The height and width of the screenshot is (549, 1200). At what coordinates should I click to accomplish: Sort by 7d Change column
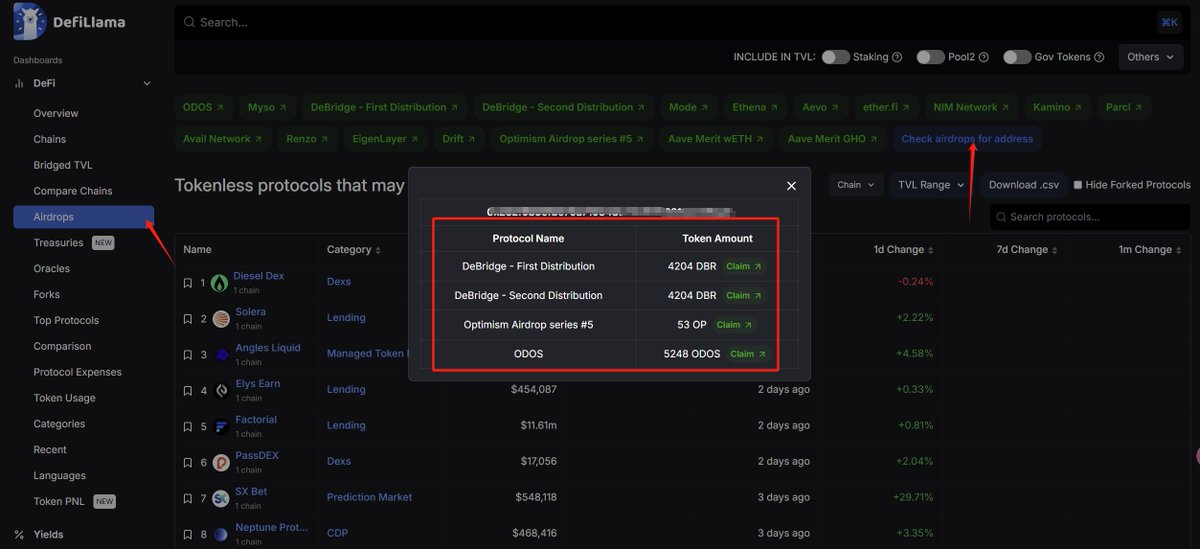click(1029, 250)
